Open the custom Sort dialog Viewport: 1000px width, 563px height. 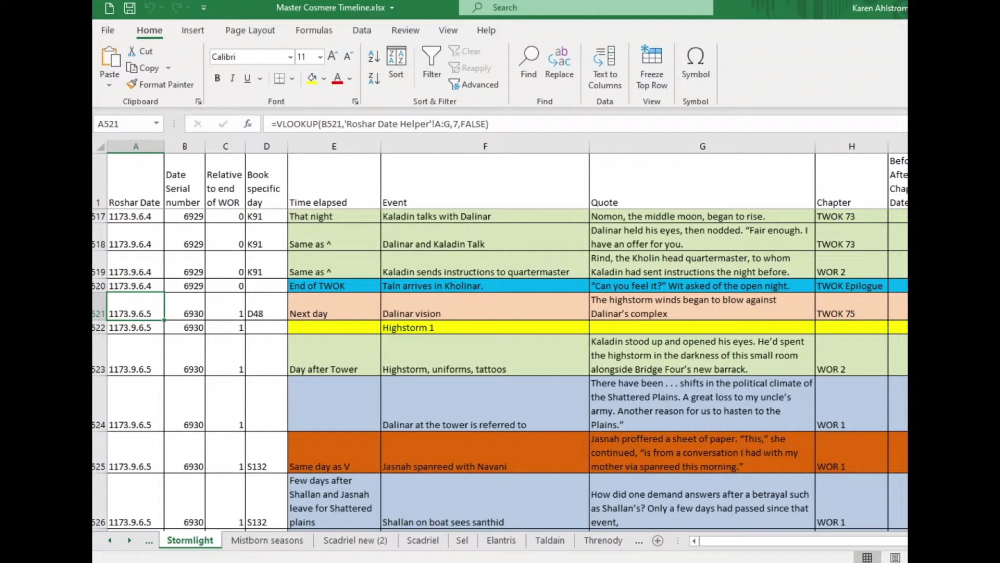coord(396,62)
